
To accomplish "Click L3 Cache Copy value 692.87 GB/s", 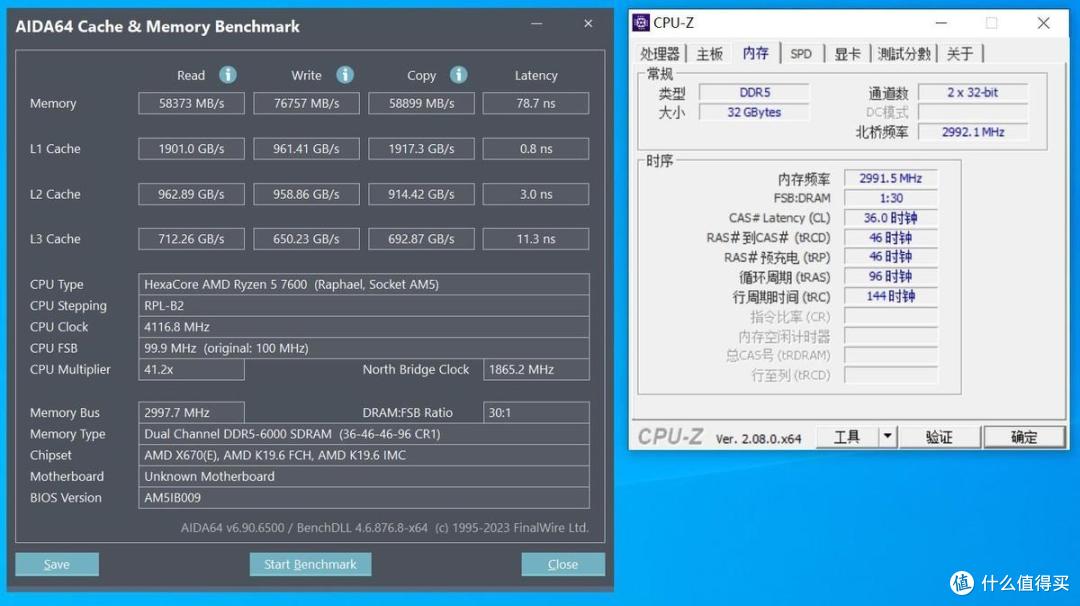I will click(x=422, y=239).
